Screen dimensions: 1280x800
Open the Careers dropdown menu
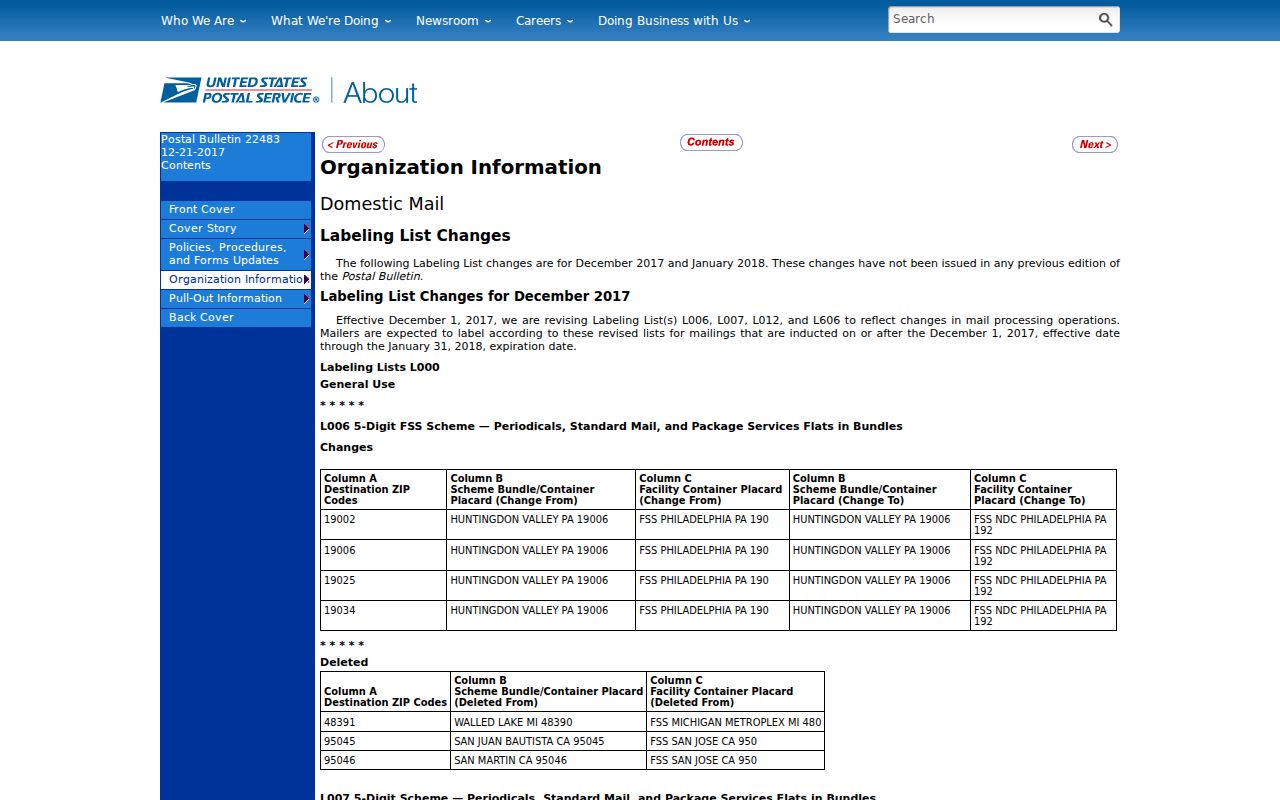point(544,20)
